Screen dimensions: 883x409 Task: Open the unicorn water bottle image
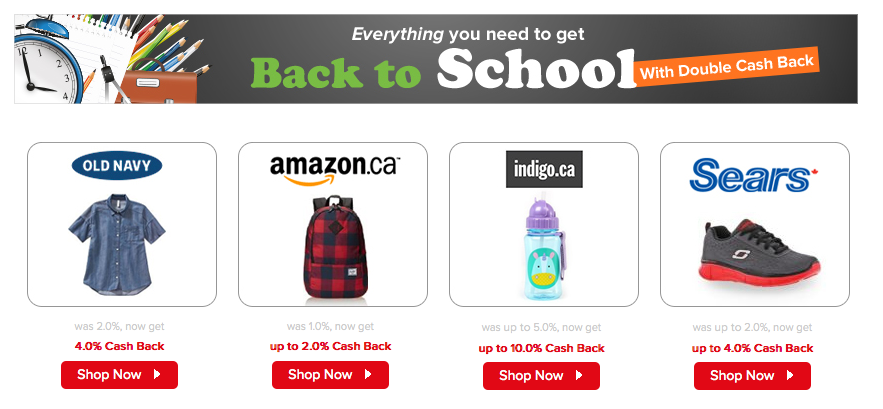pos(543,248)
